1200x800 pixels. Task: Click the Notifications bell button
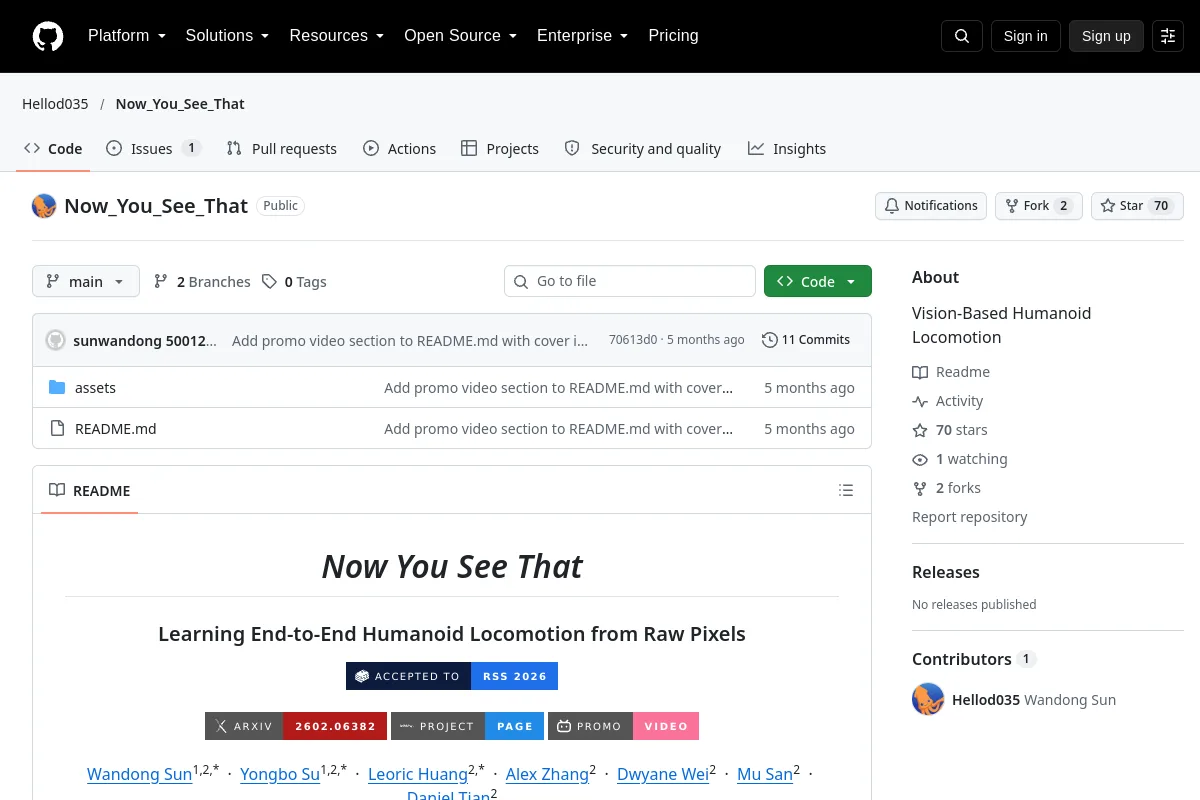(x=931, y=206)
